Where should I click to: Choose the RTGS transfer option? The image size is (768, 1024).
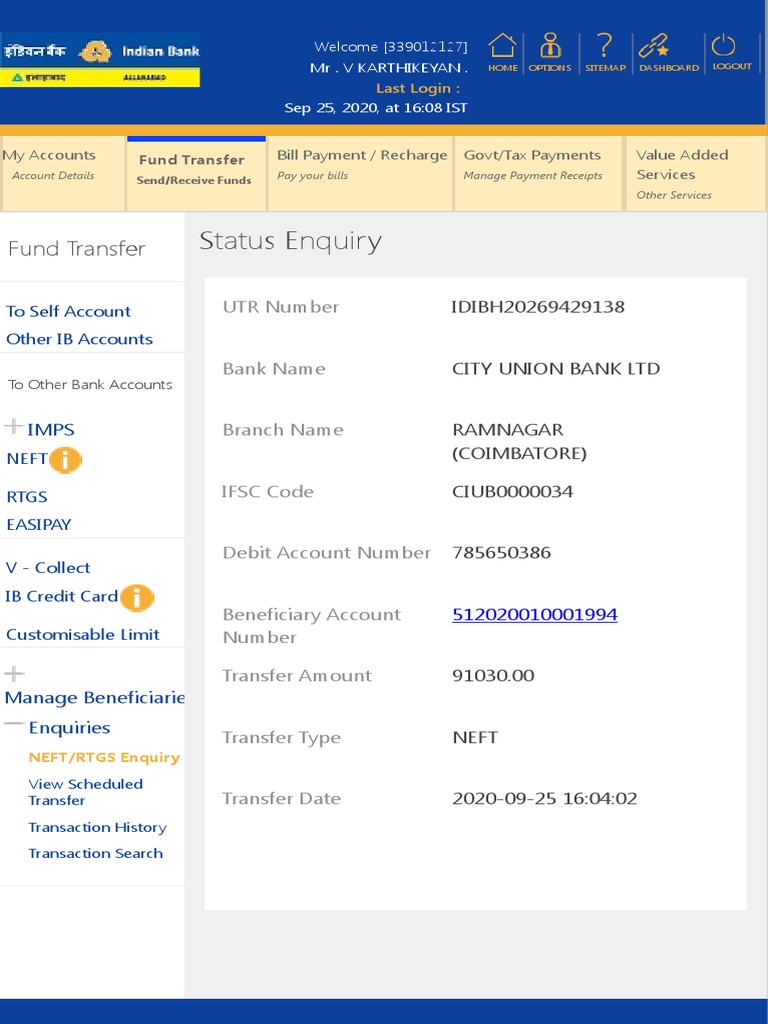[x=27, y=497]
